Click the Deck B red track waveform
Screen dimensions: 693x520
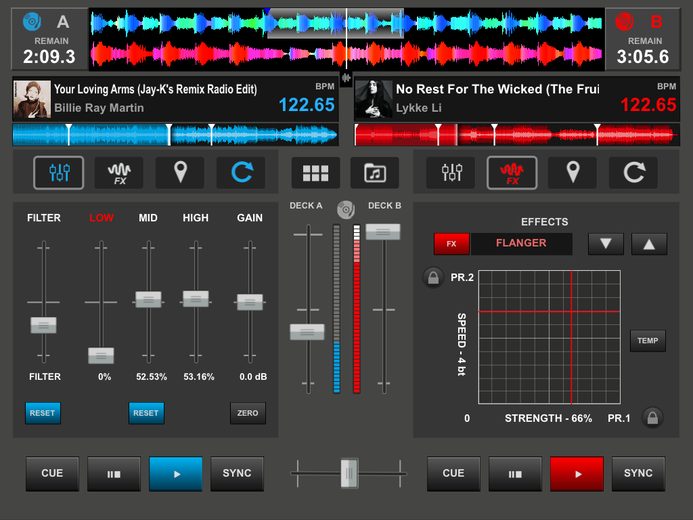click(517, 135)
